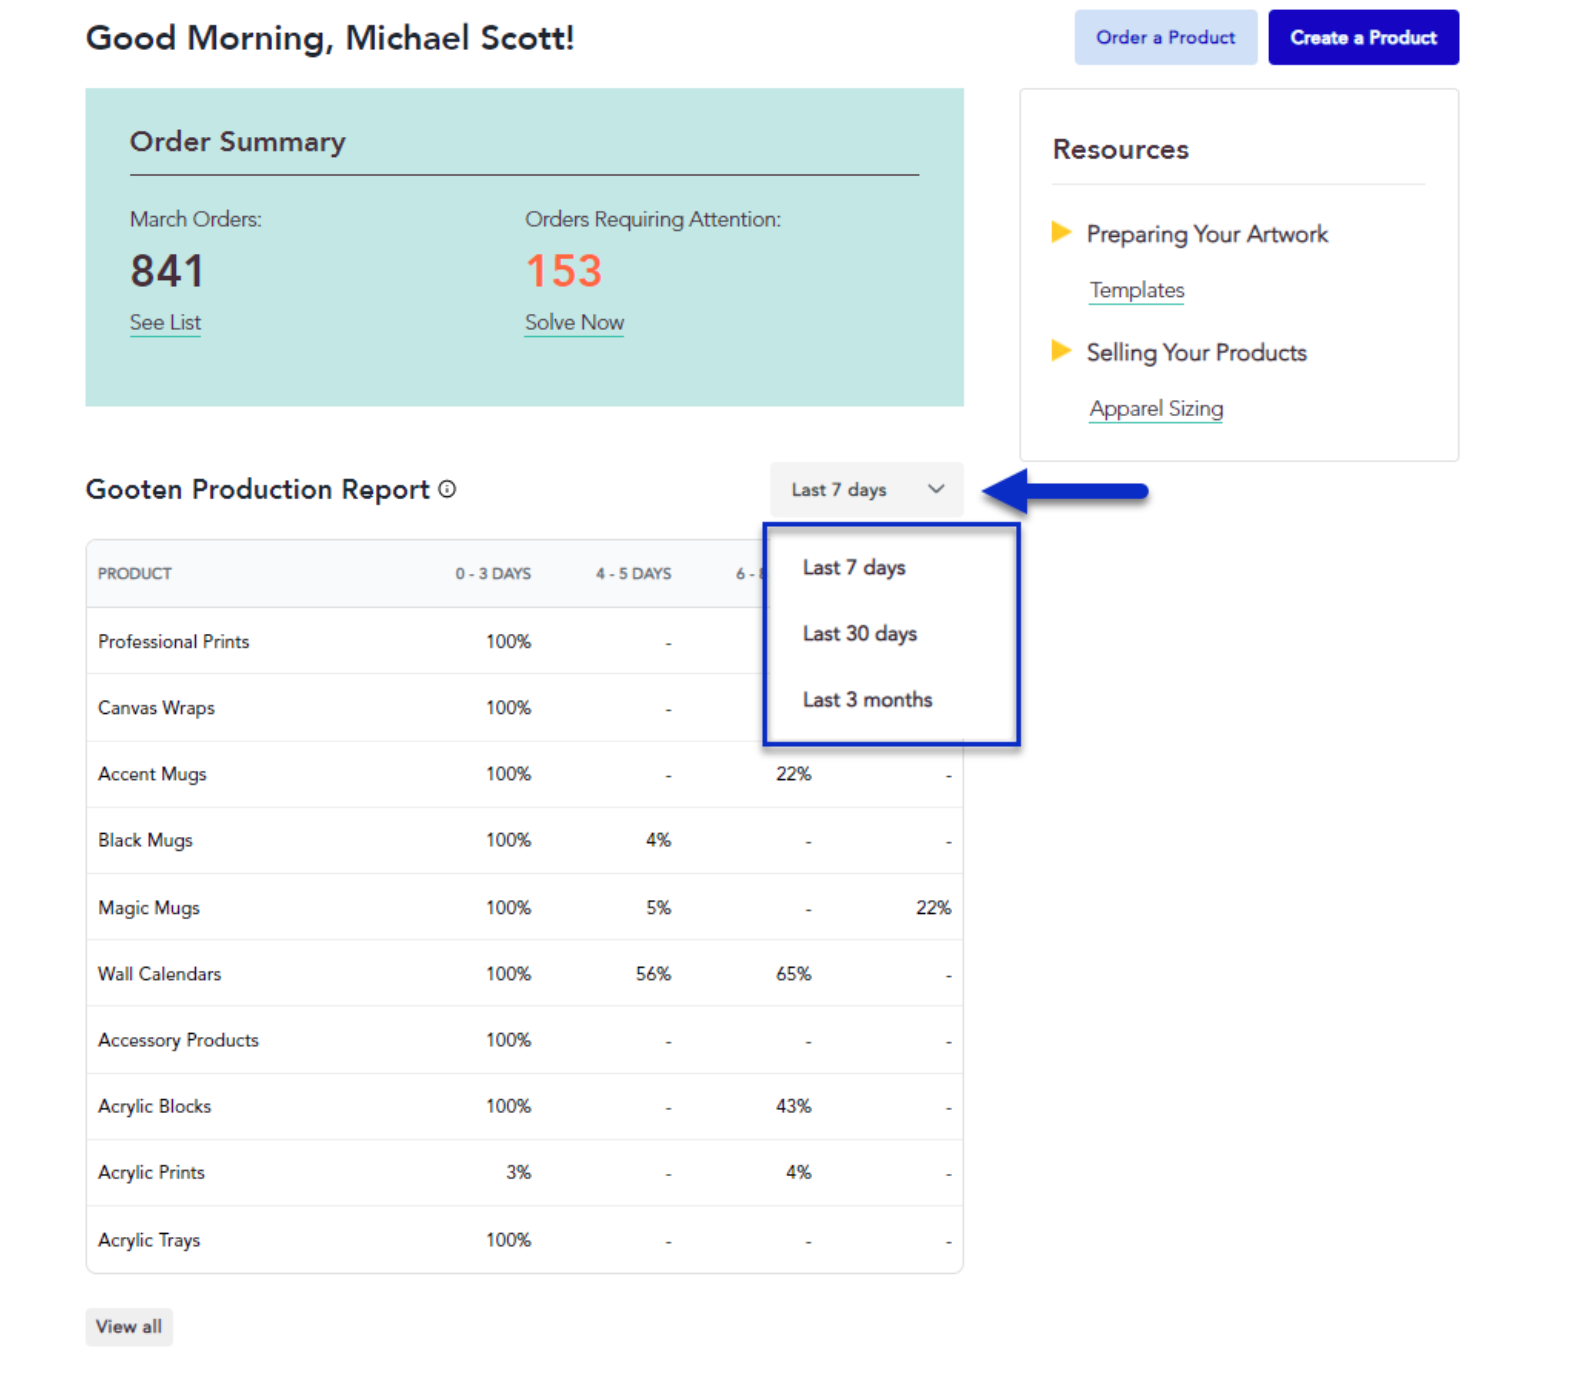Click the Resources heading
Viewport: 1580px width, 1380px height.
[x=1121, y=149]
